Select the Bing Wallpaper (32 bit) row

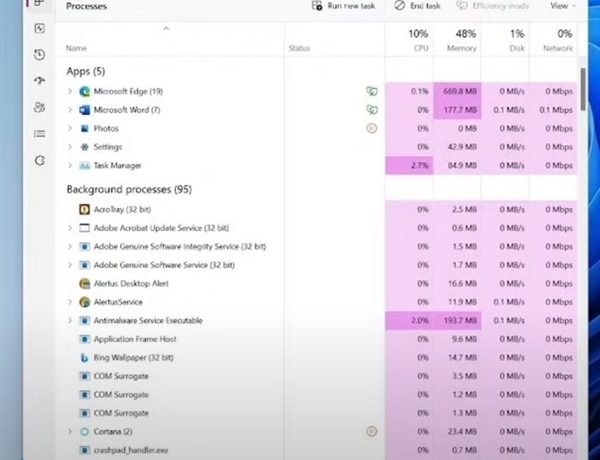[316, 358]
